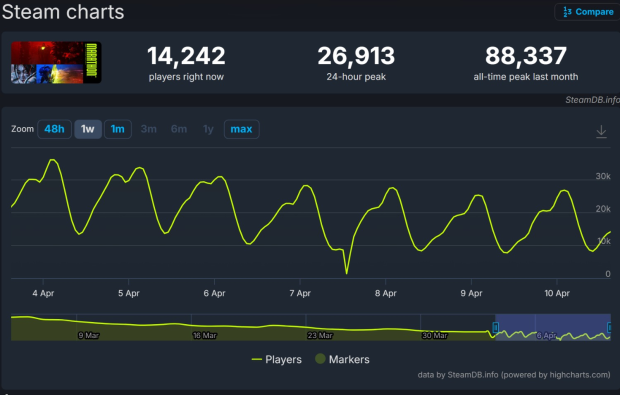The height and width of the screenshot is (395, 620).
Task: Click the 30k y-axis label
Action: (x=603, y=176)
